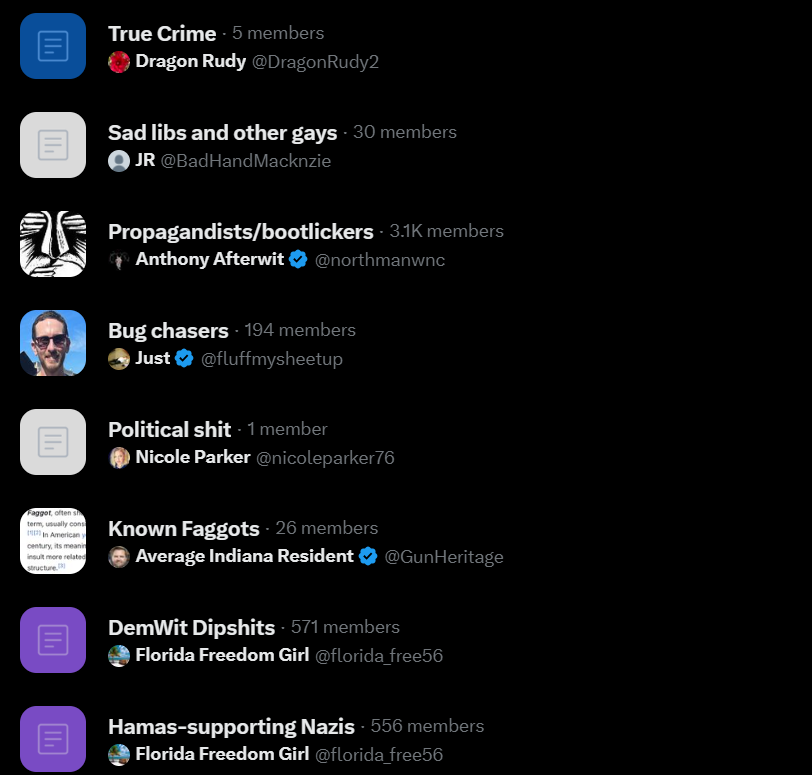The width and height of the screenshot is (812, 775).
Task: Click Nicole Parker's small profile avatar
Action: [119, 458]
